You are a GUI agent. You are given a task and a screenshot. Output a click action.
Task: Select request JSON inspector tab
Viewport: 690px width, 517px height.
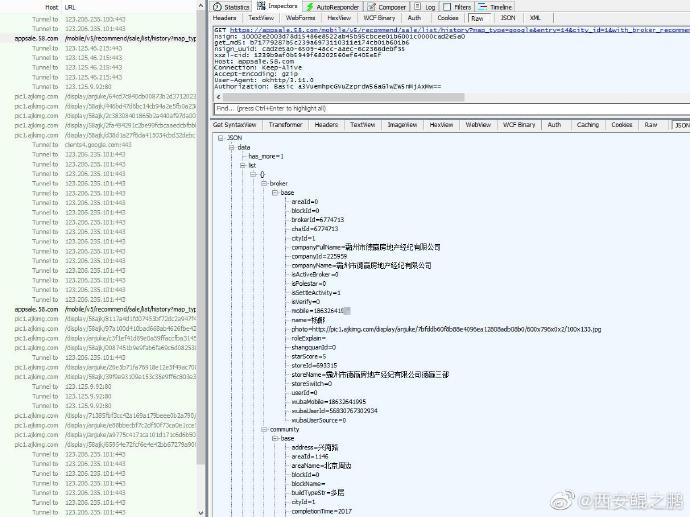508,18
